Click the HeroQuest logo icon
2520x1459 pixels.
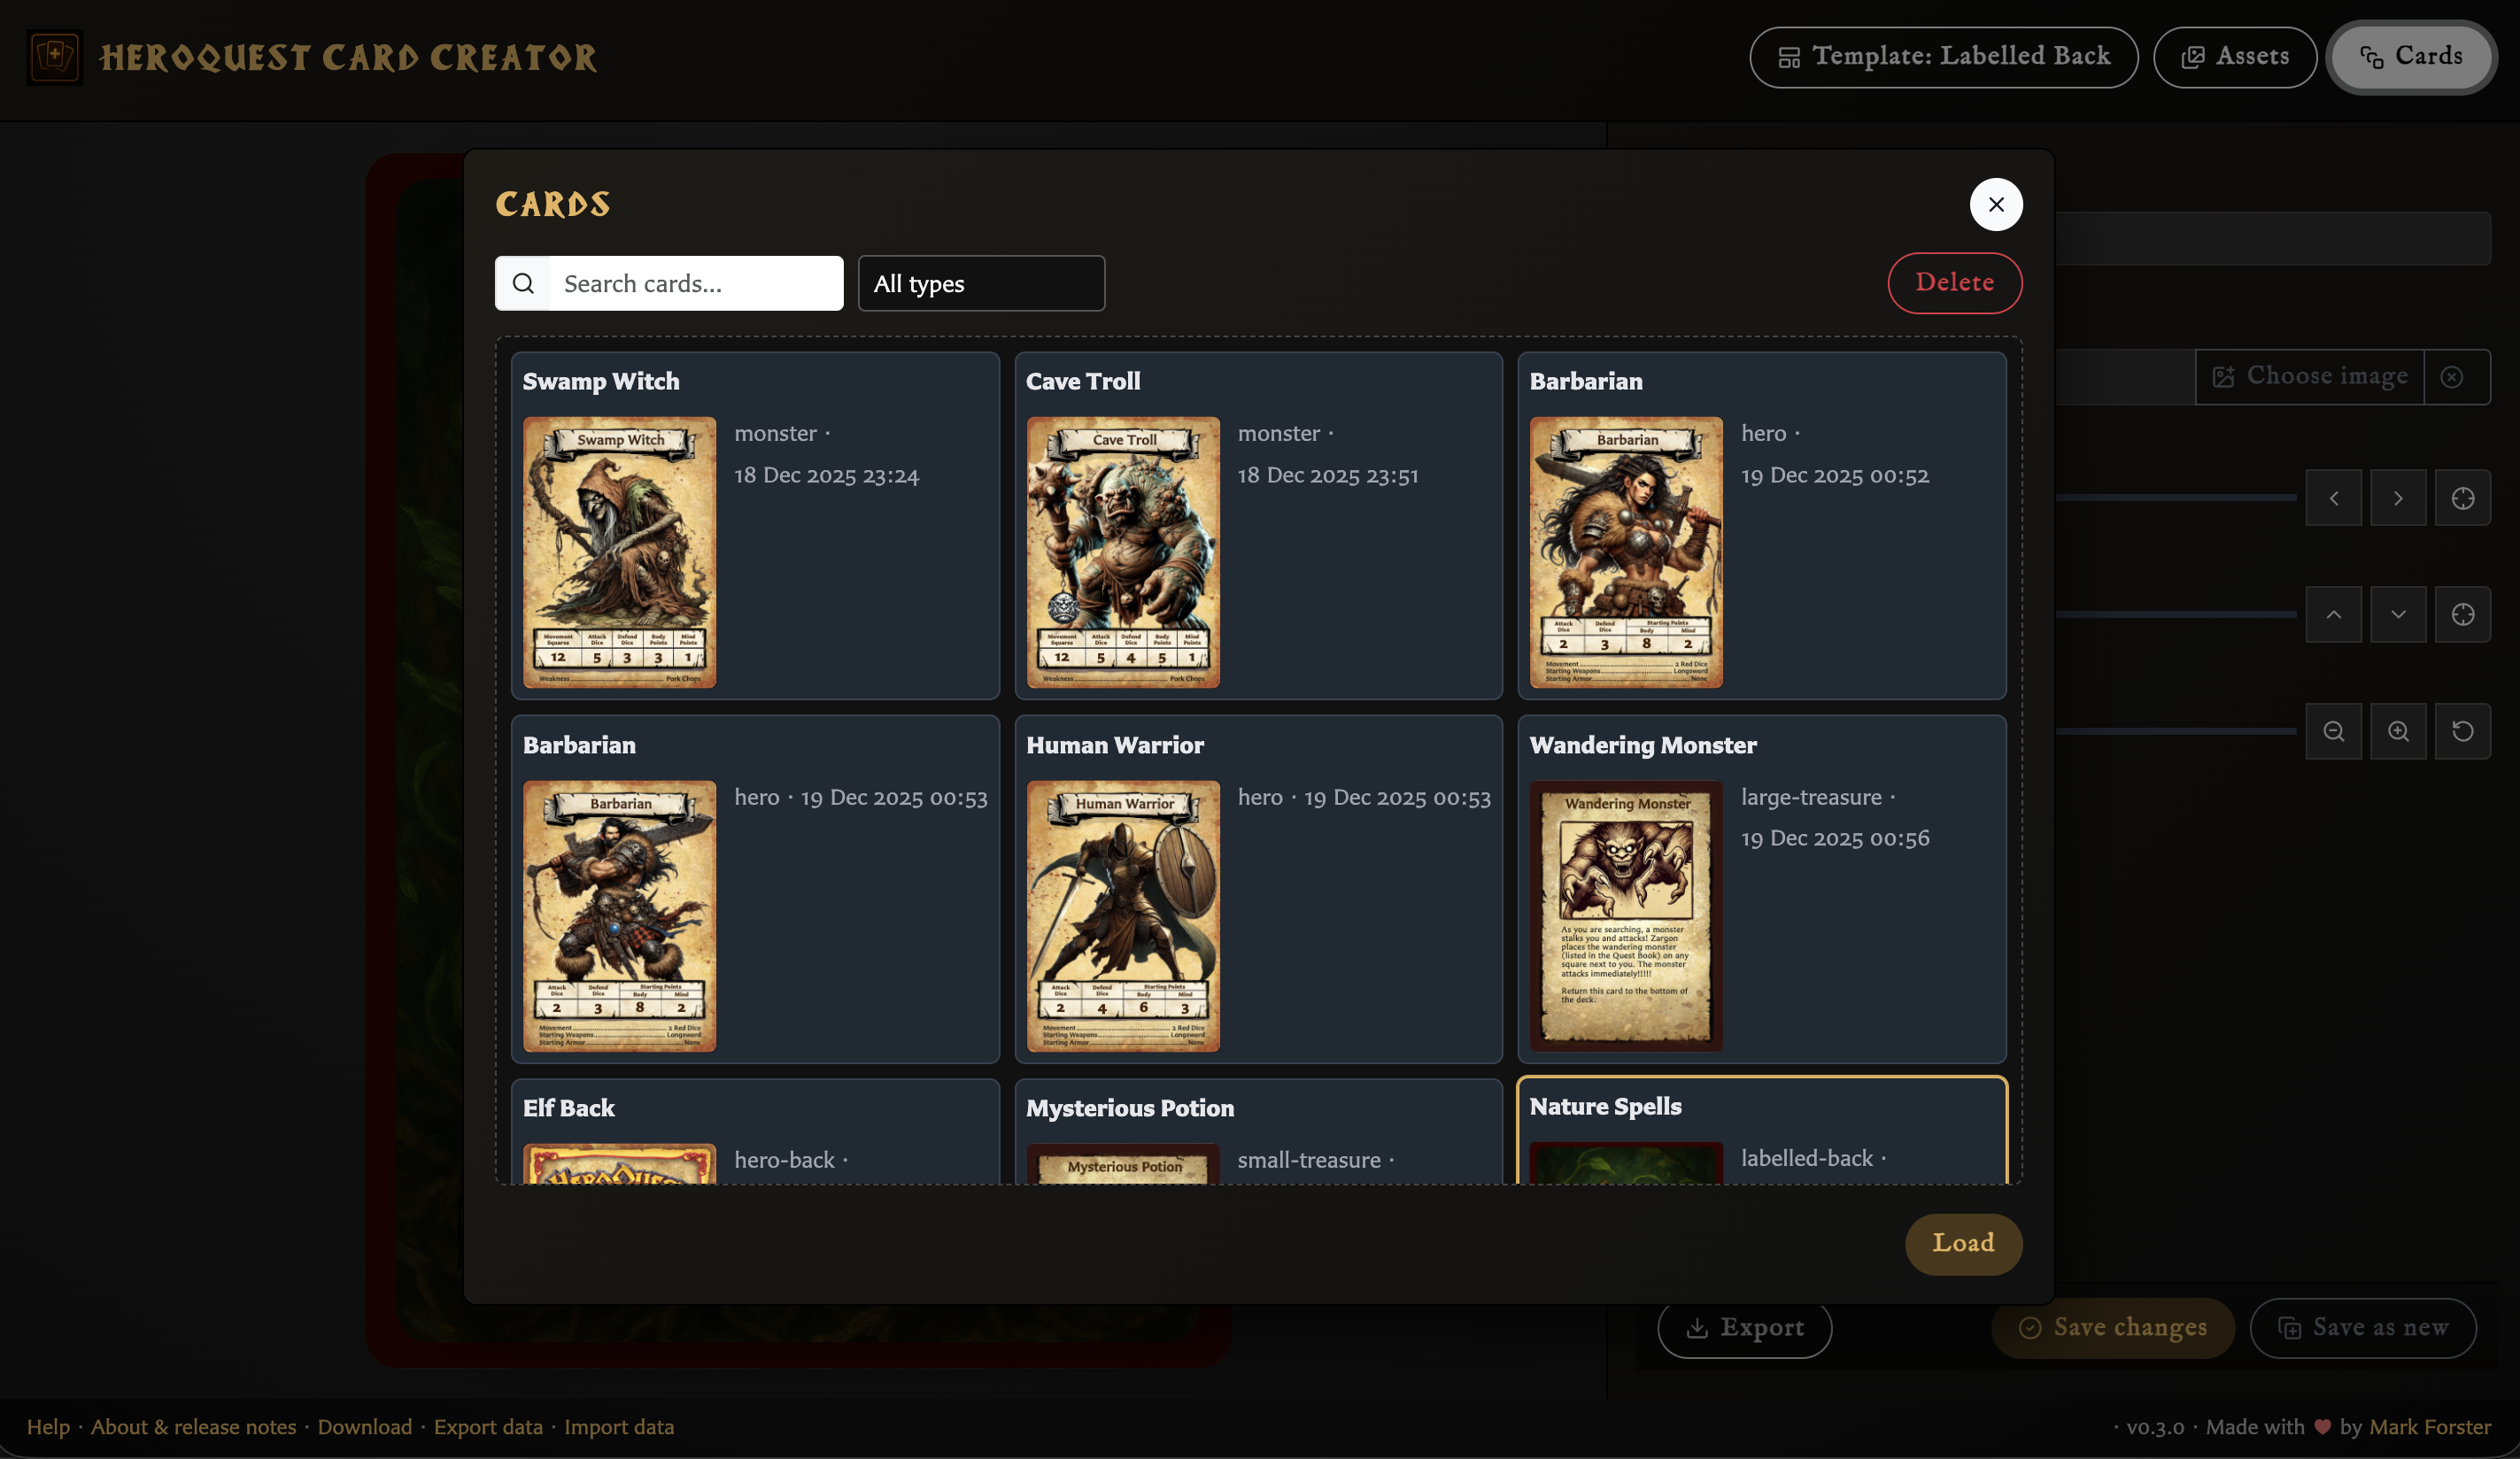[x=55, y=57]
